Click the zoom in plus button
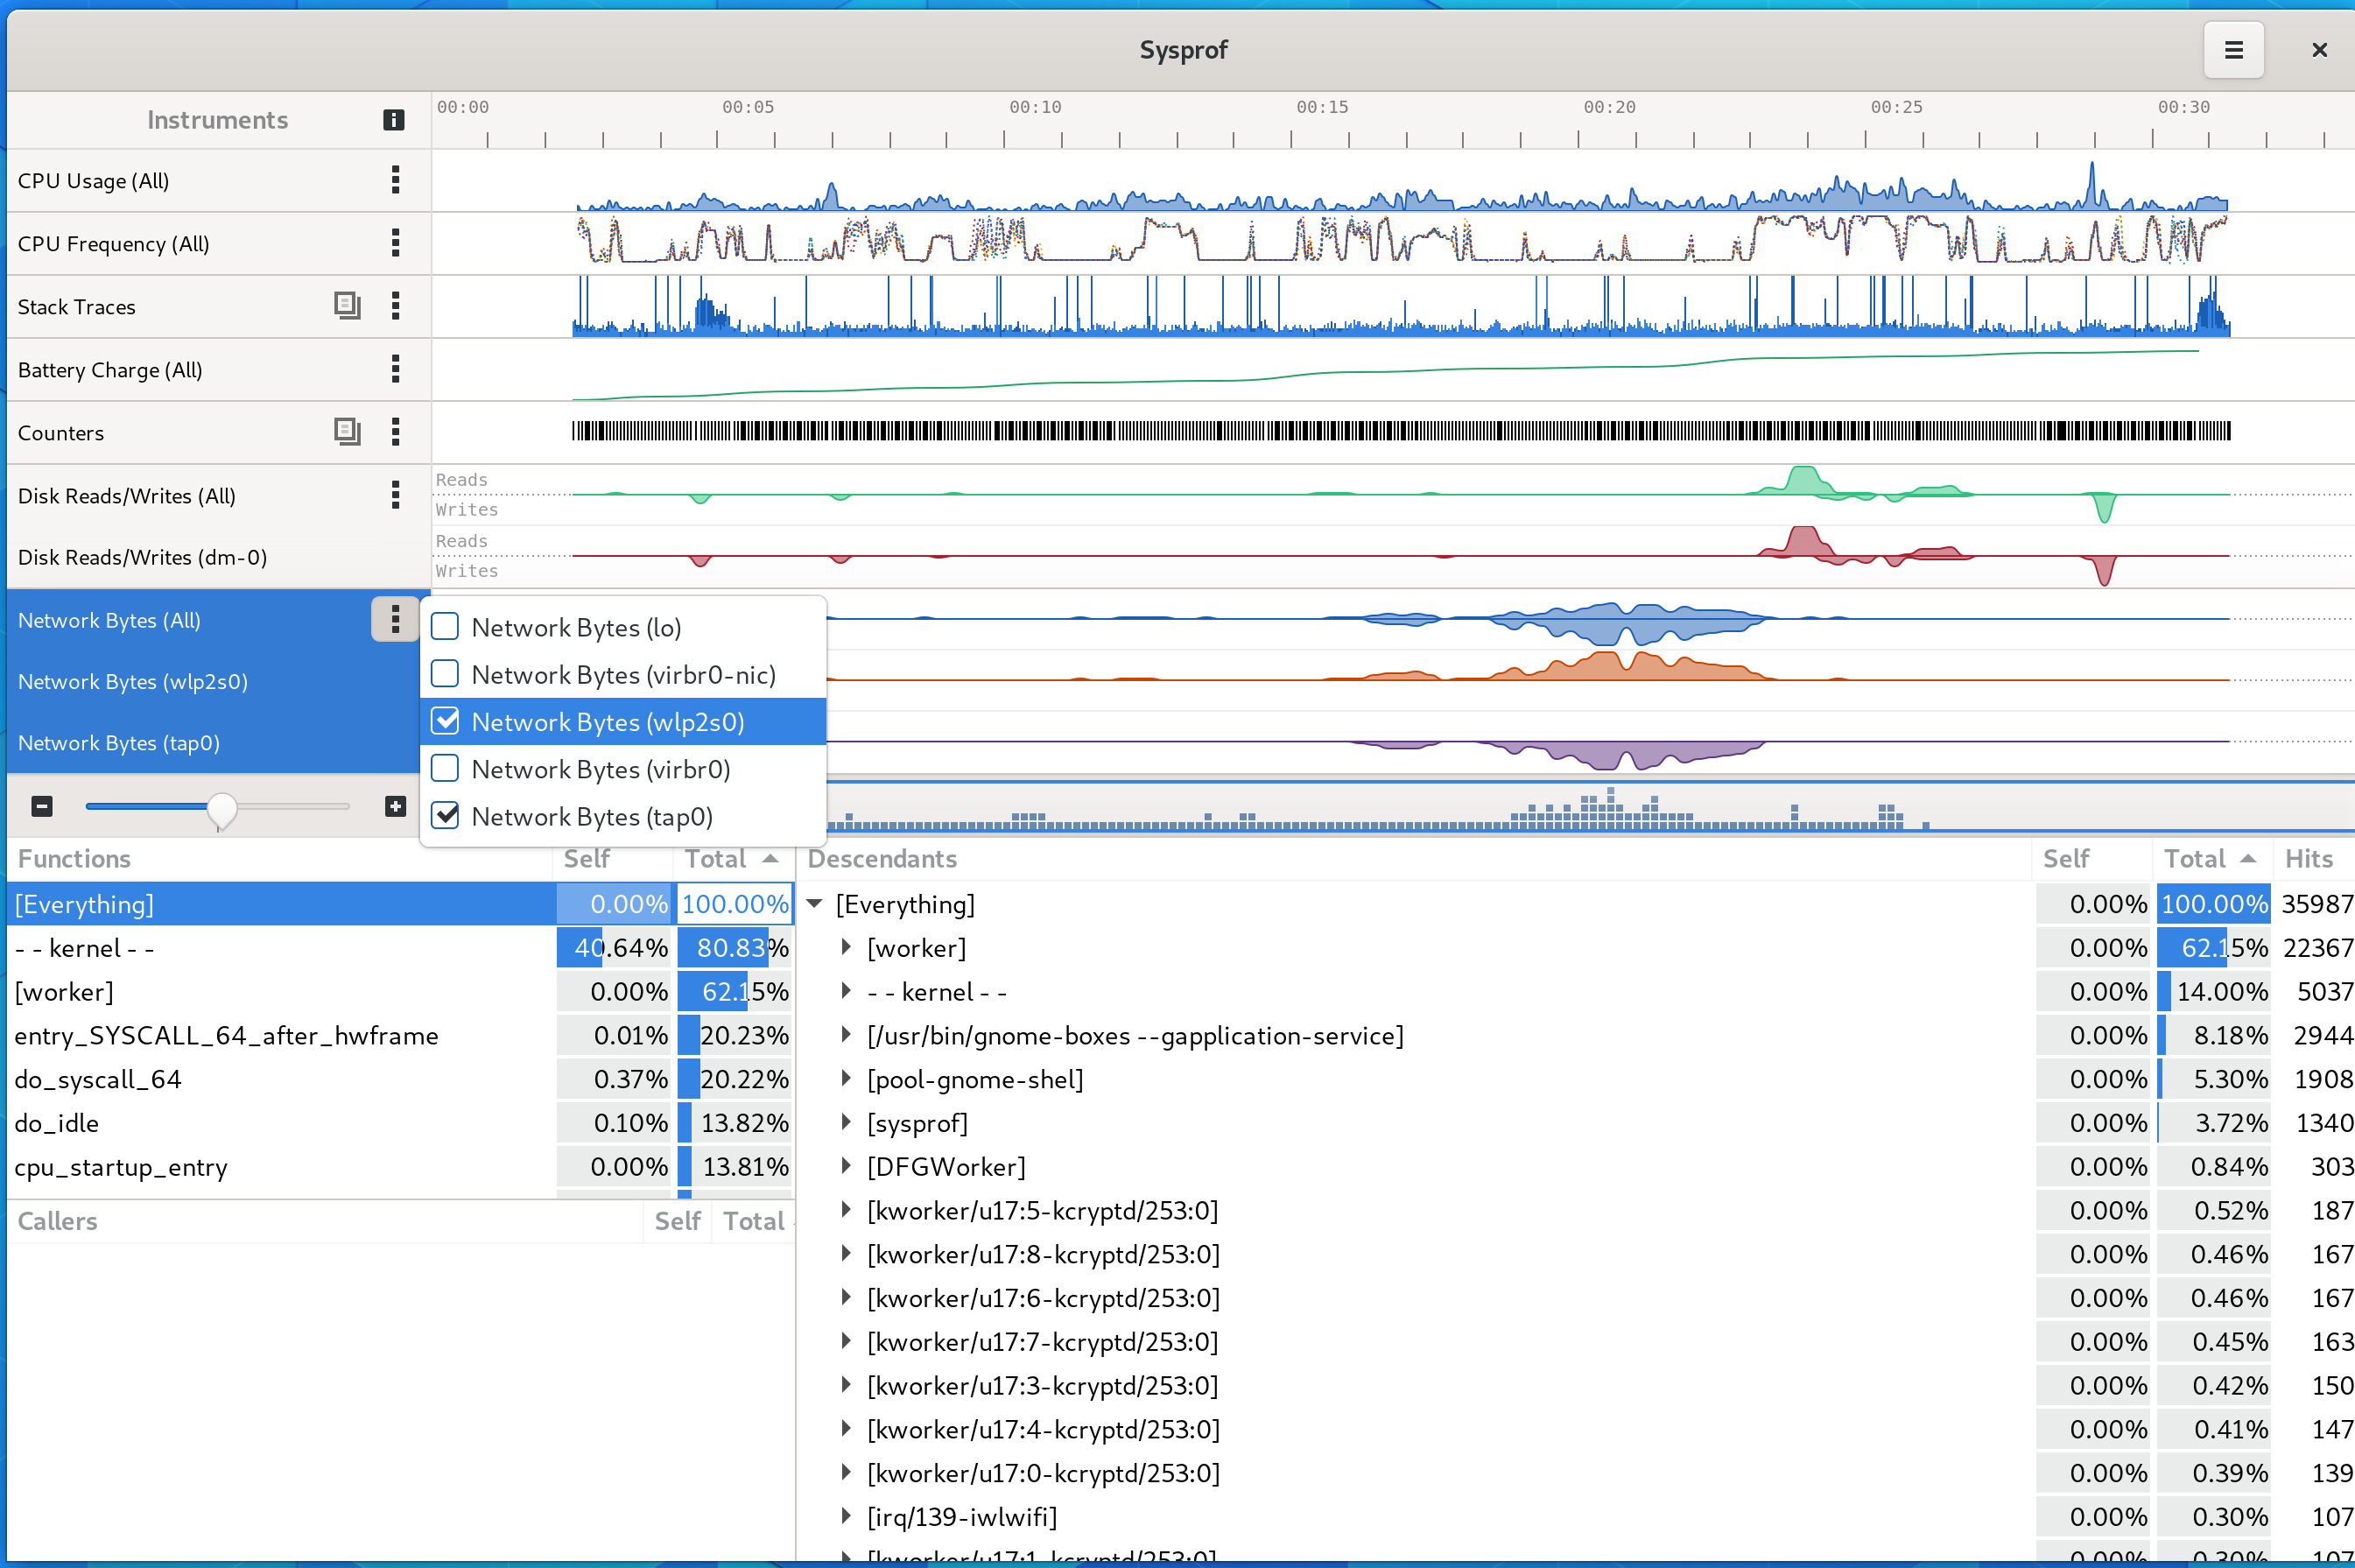This screenshot has width=2355, height=1568. point(396,806)
